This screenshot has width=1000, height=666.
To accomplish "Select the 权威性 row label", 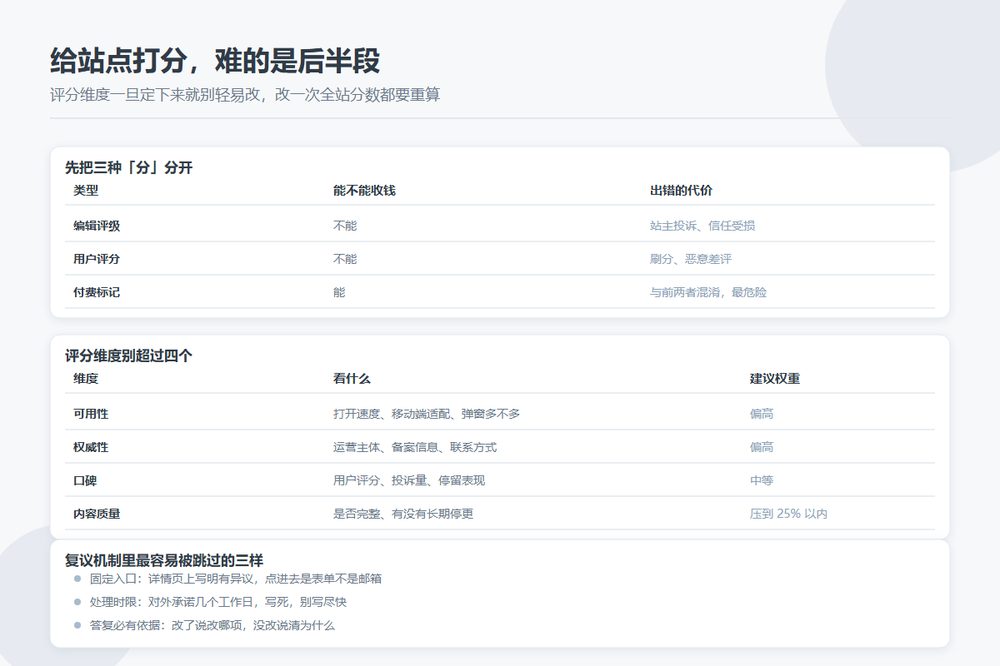I will tap(91, 447).
